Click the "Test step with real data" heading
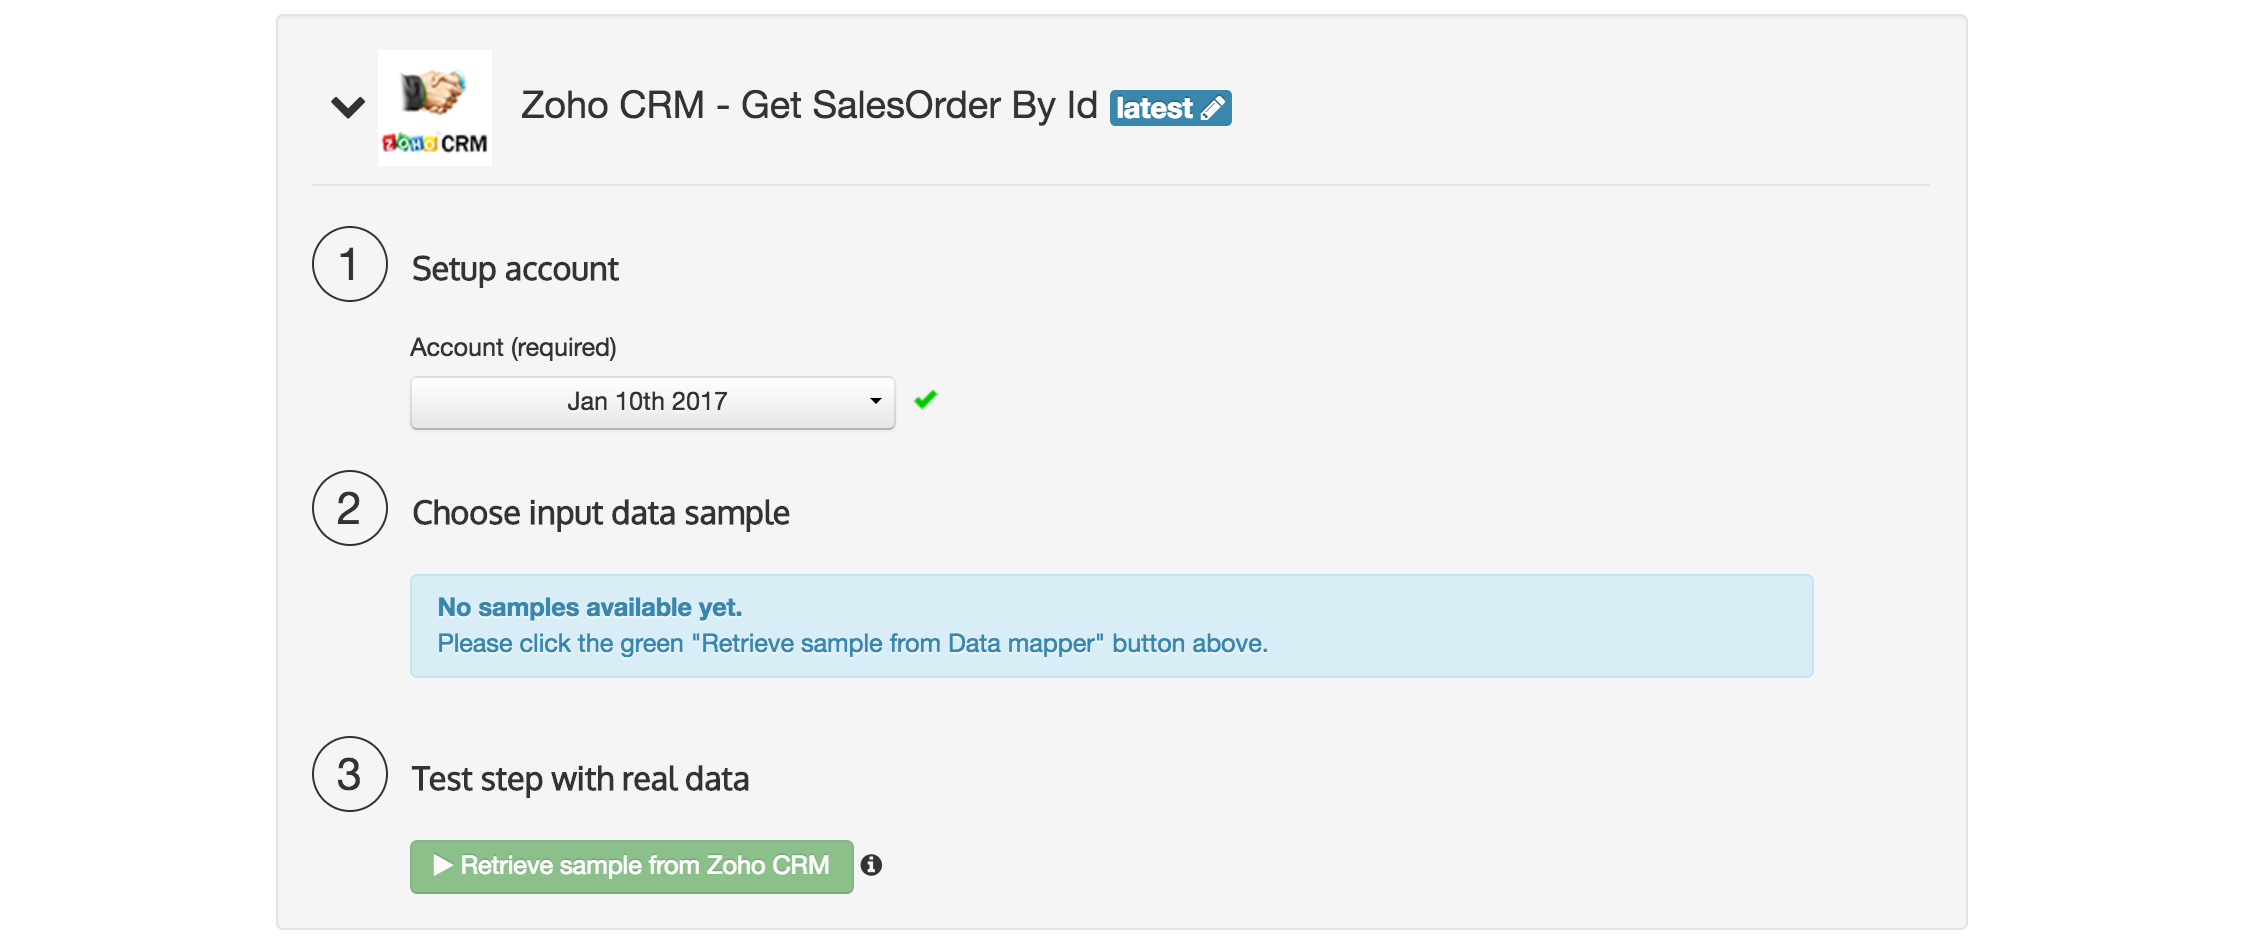Screen dimensions: 2250x942 tap(580, 779)
